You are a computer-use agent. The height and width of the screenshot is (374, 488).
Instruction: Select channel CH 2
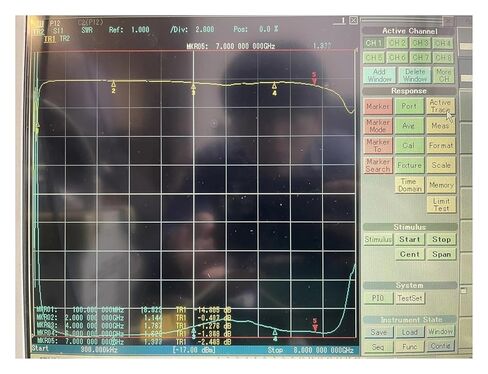coord(397,43)
